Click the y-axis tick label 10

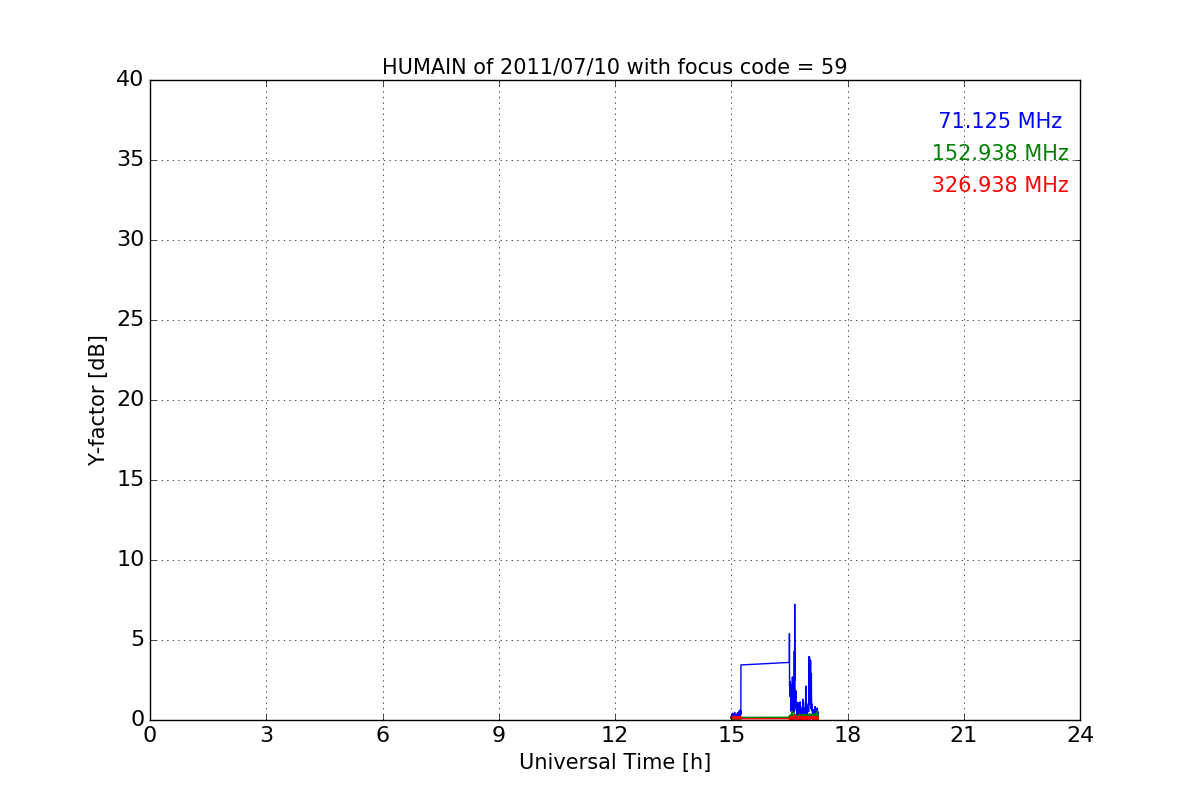point(130,560)
